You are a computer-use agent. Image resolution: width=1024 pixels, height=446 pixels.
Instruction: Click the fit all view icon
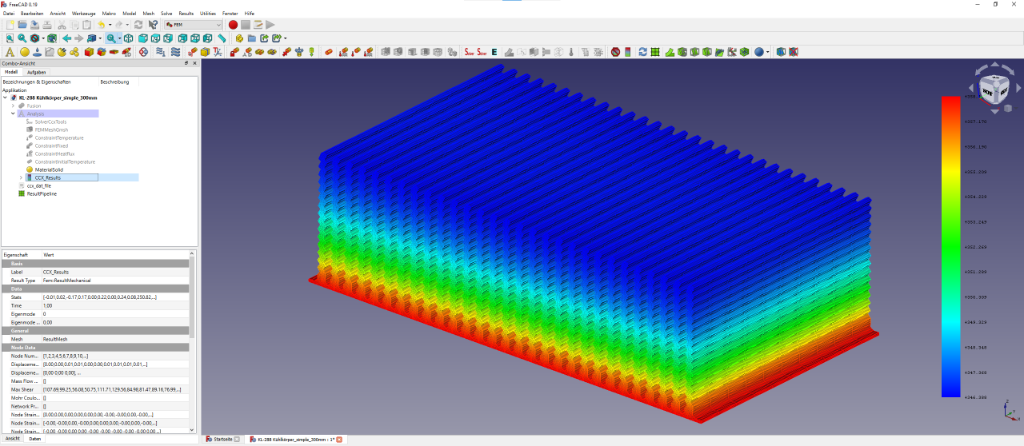coord(9,38)
